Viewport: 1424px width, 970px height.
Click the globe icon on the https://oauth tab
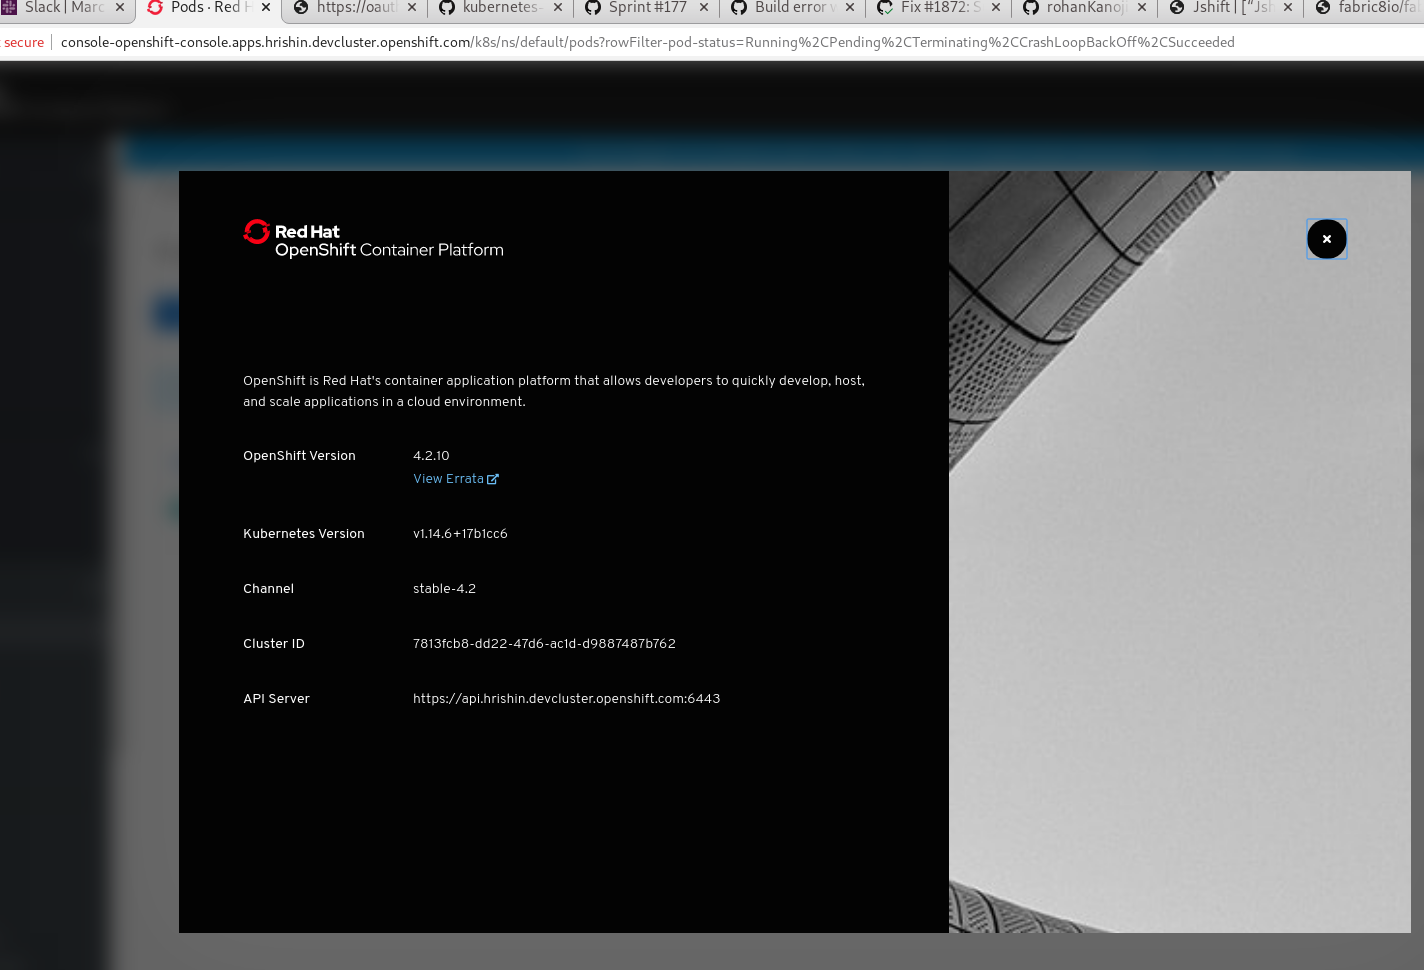tap(302, 8)
